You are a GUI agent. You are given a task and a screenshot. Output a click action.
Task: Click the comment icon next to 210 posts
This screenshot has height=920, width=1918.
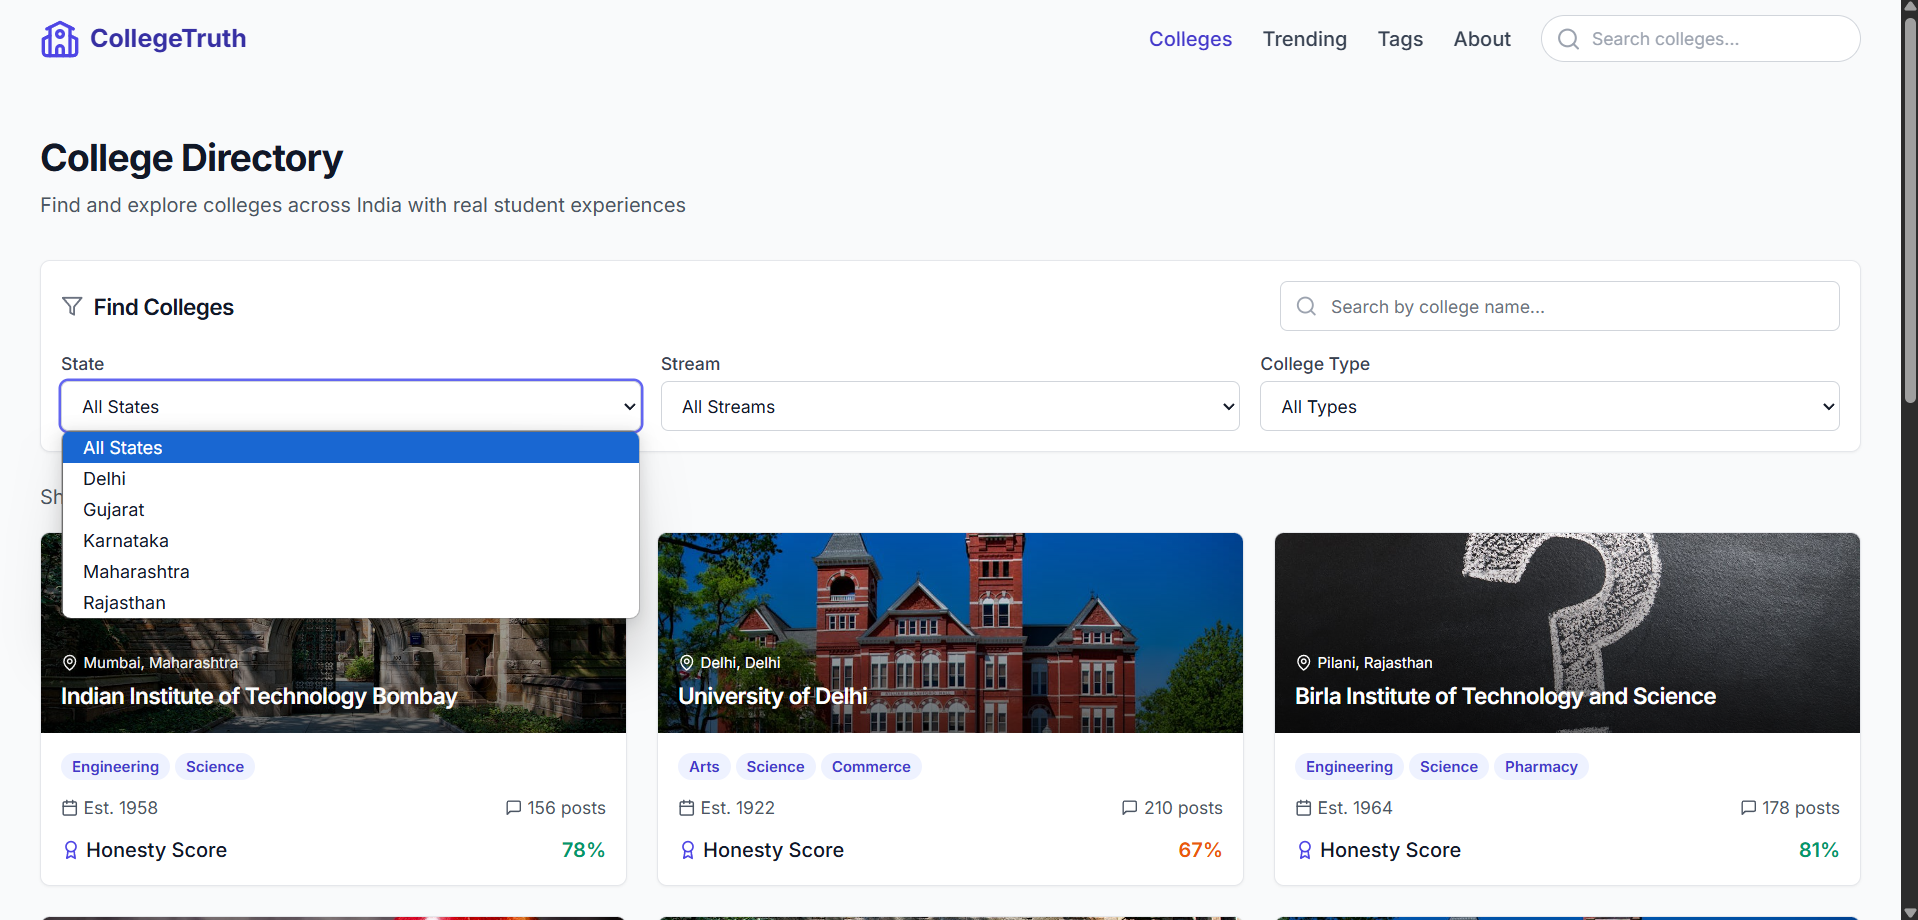(1130, 808)
